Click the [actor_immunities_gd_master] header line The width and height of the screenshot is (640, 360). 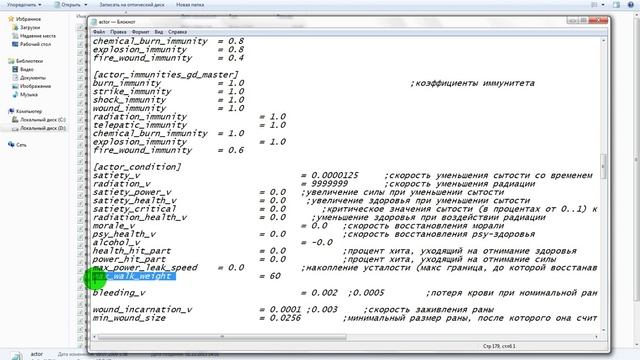(166, 75)
